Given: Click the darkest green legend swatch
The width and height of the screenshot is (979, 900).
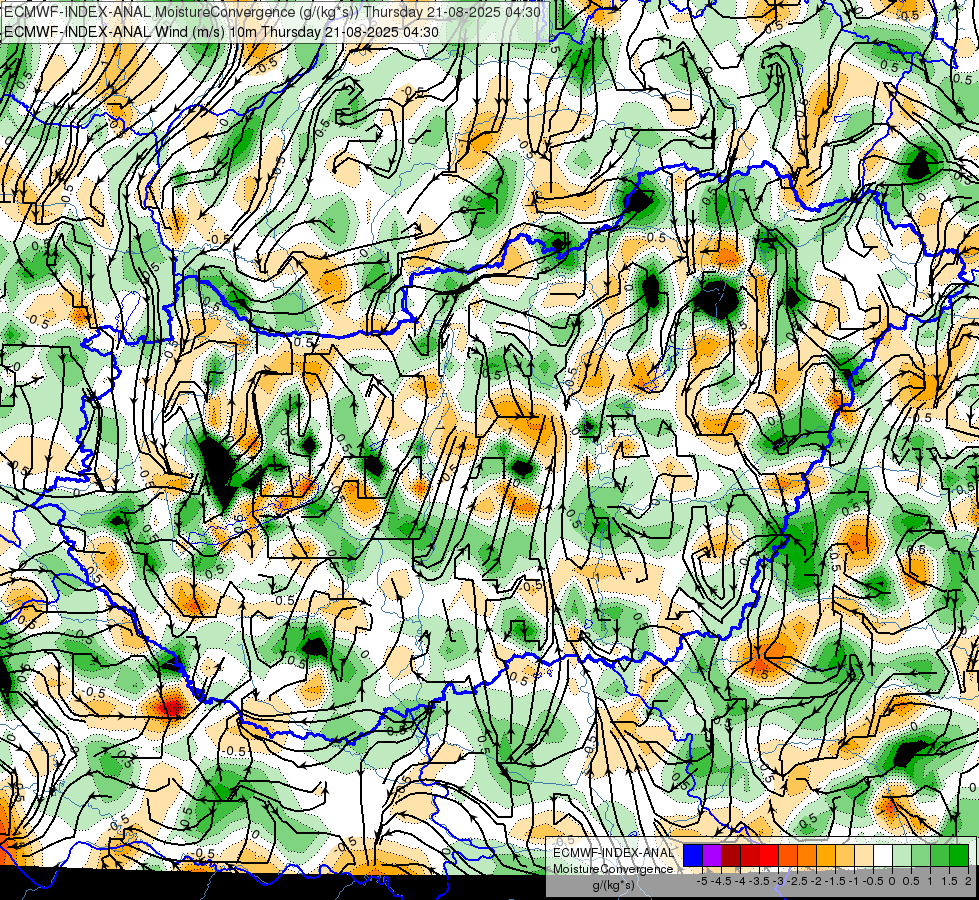Looking at the screenshot, I should pyautogui.click(x=959, y=856).
